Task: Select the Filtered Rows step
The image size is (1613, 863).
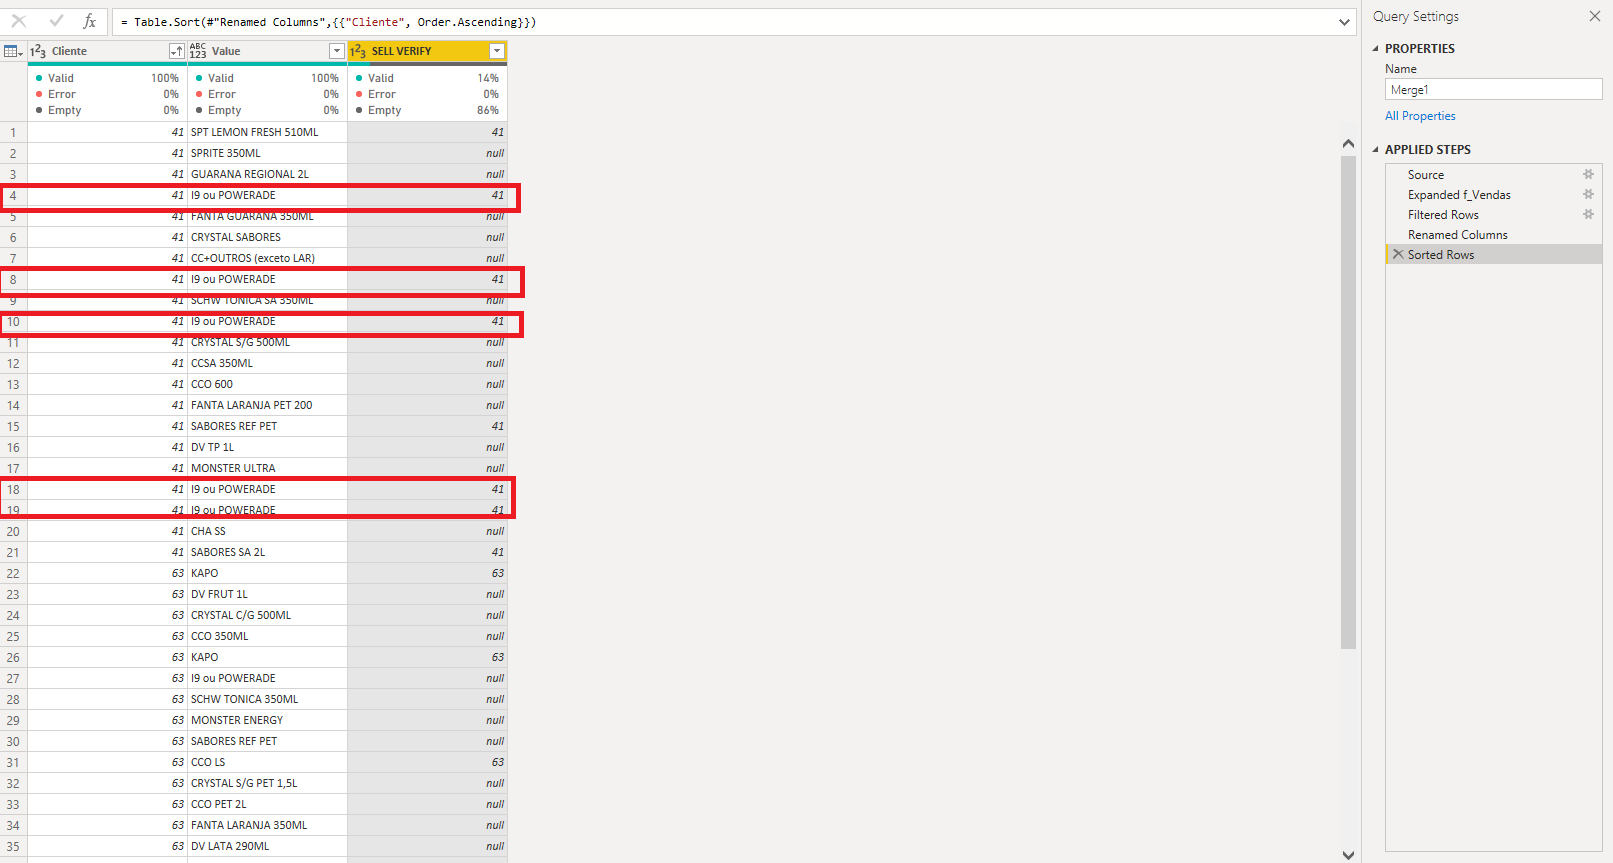Action: (x=1443, y=214)
